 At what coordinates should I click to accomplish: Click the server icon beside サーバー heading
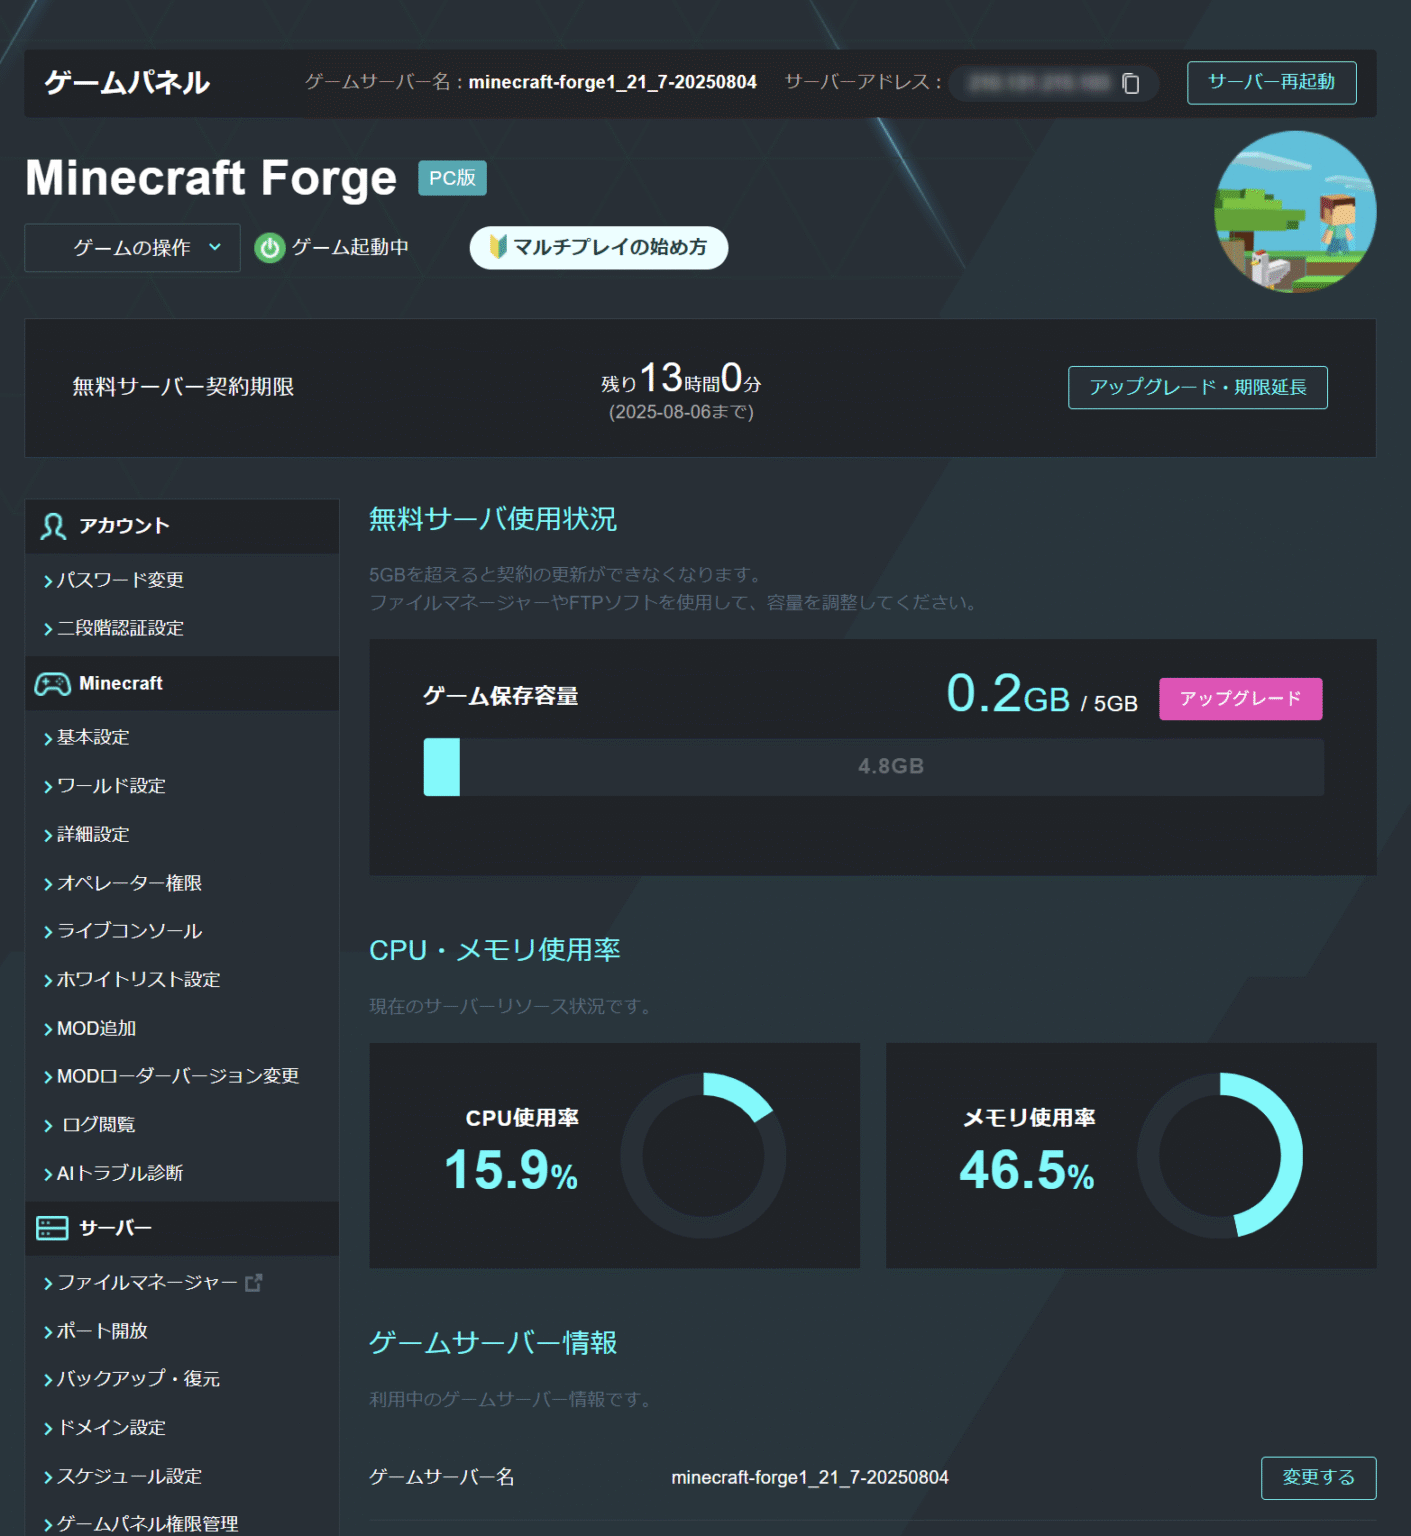[51, 1228]
